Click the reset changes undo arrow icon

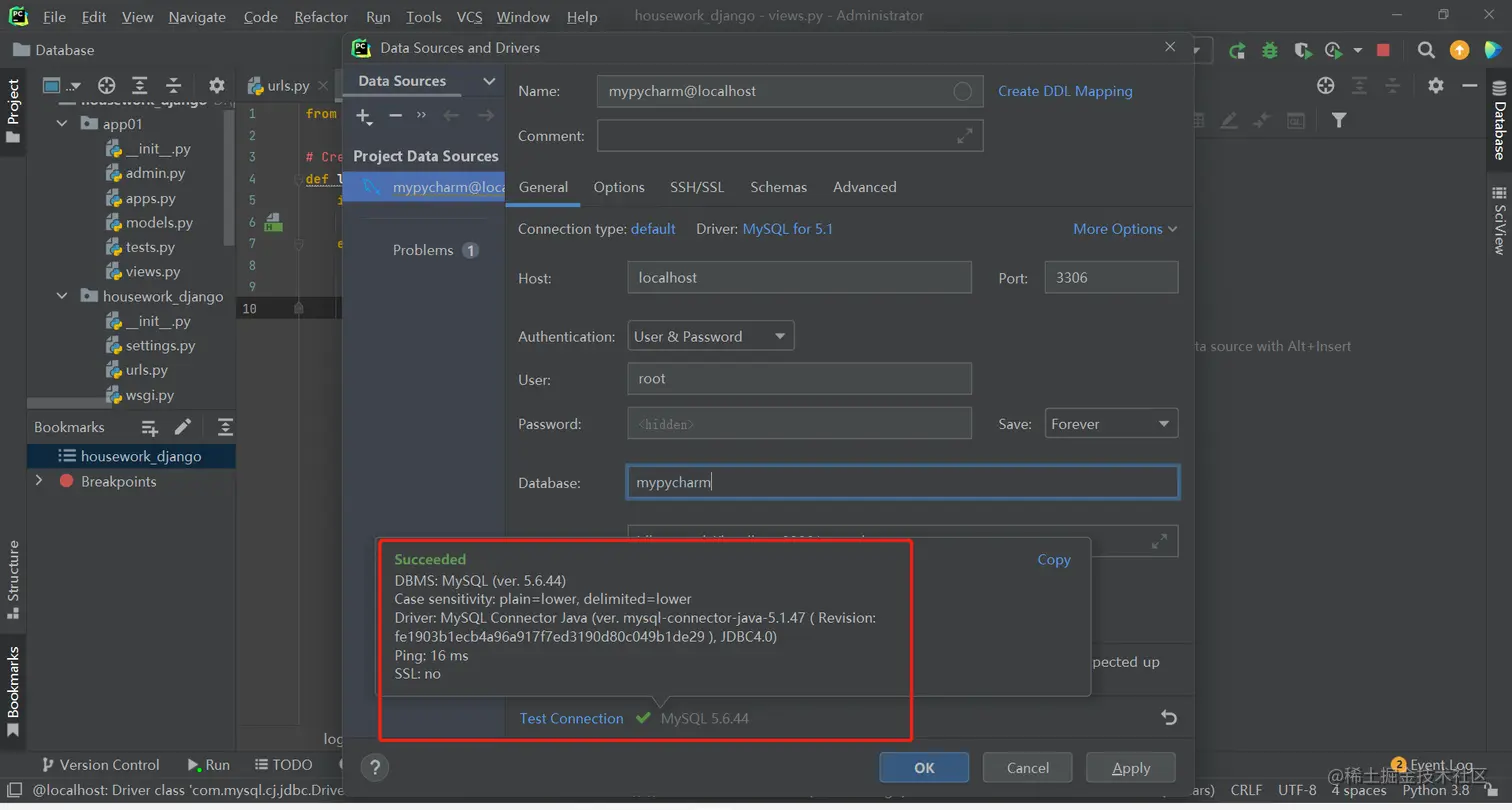(x=1168, y=717)
